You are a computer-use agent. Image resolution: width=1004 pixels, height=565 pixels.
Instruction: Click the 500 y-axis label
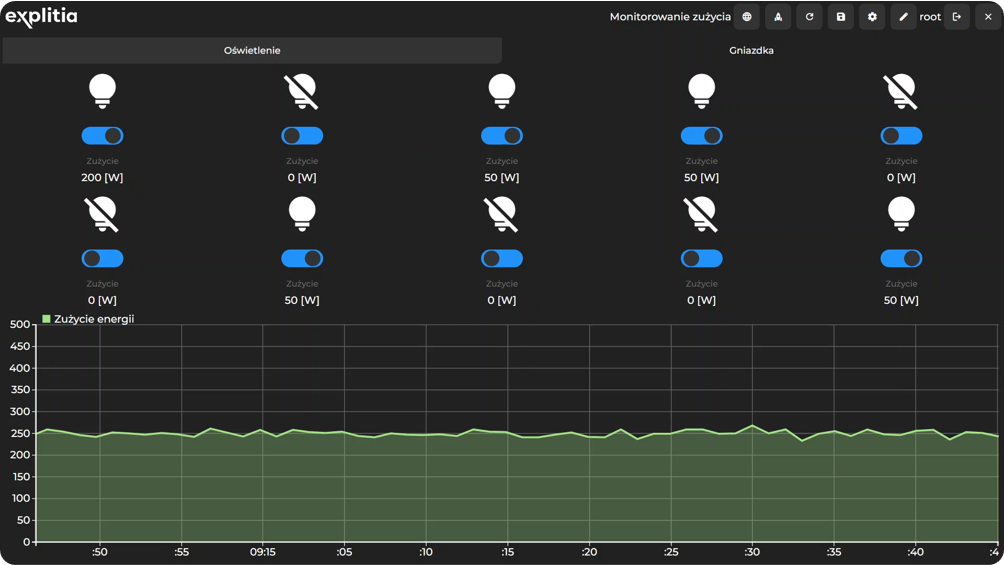click(20, 324)
